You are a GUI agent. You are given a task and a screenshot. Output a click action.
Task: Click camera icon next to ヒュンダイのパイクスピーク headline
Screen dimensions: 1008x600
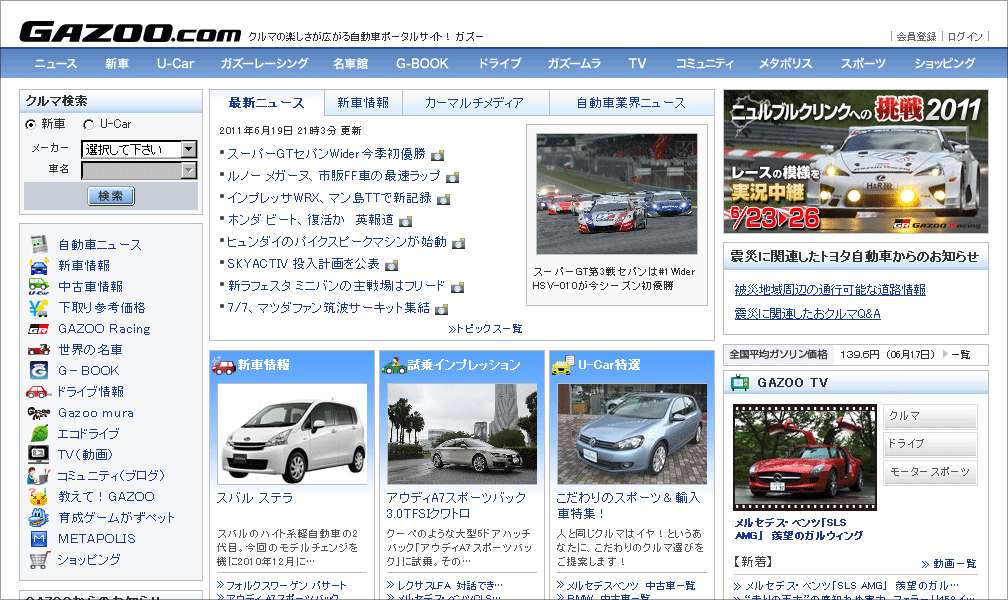click(x=458, y=243)
